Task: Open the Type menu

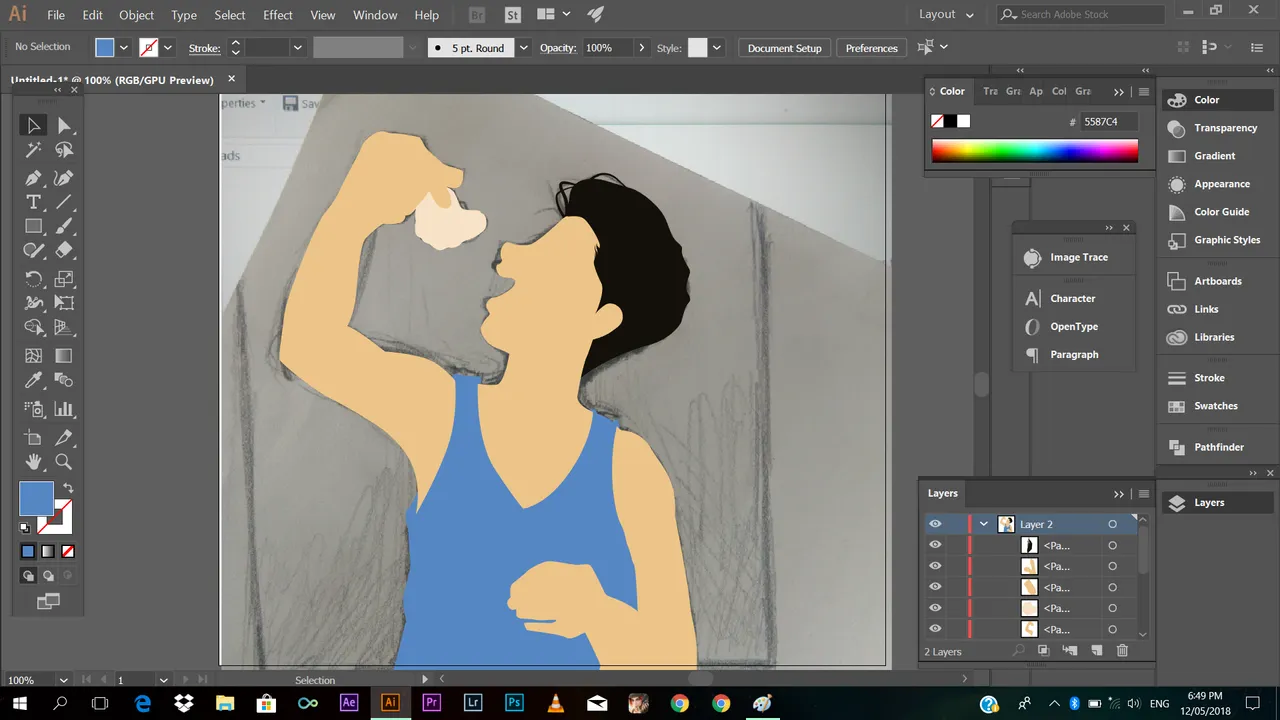Action: tap(184, 15)
